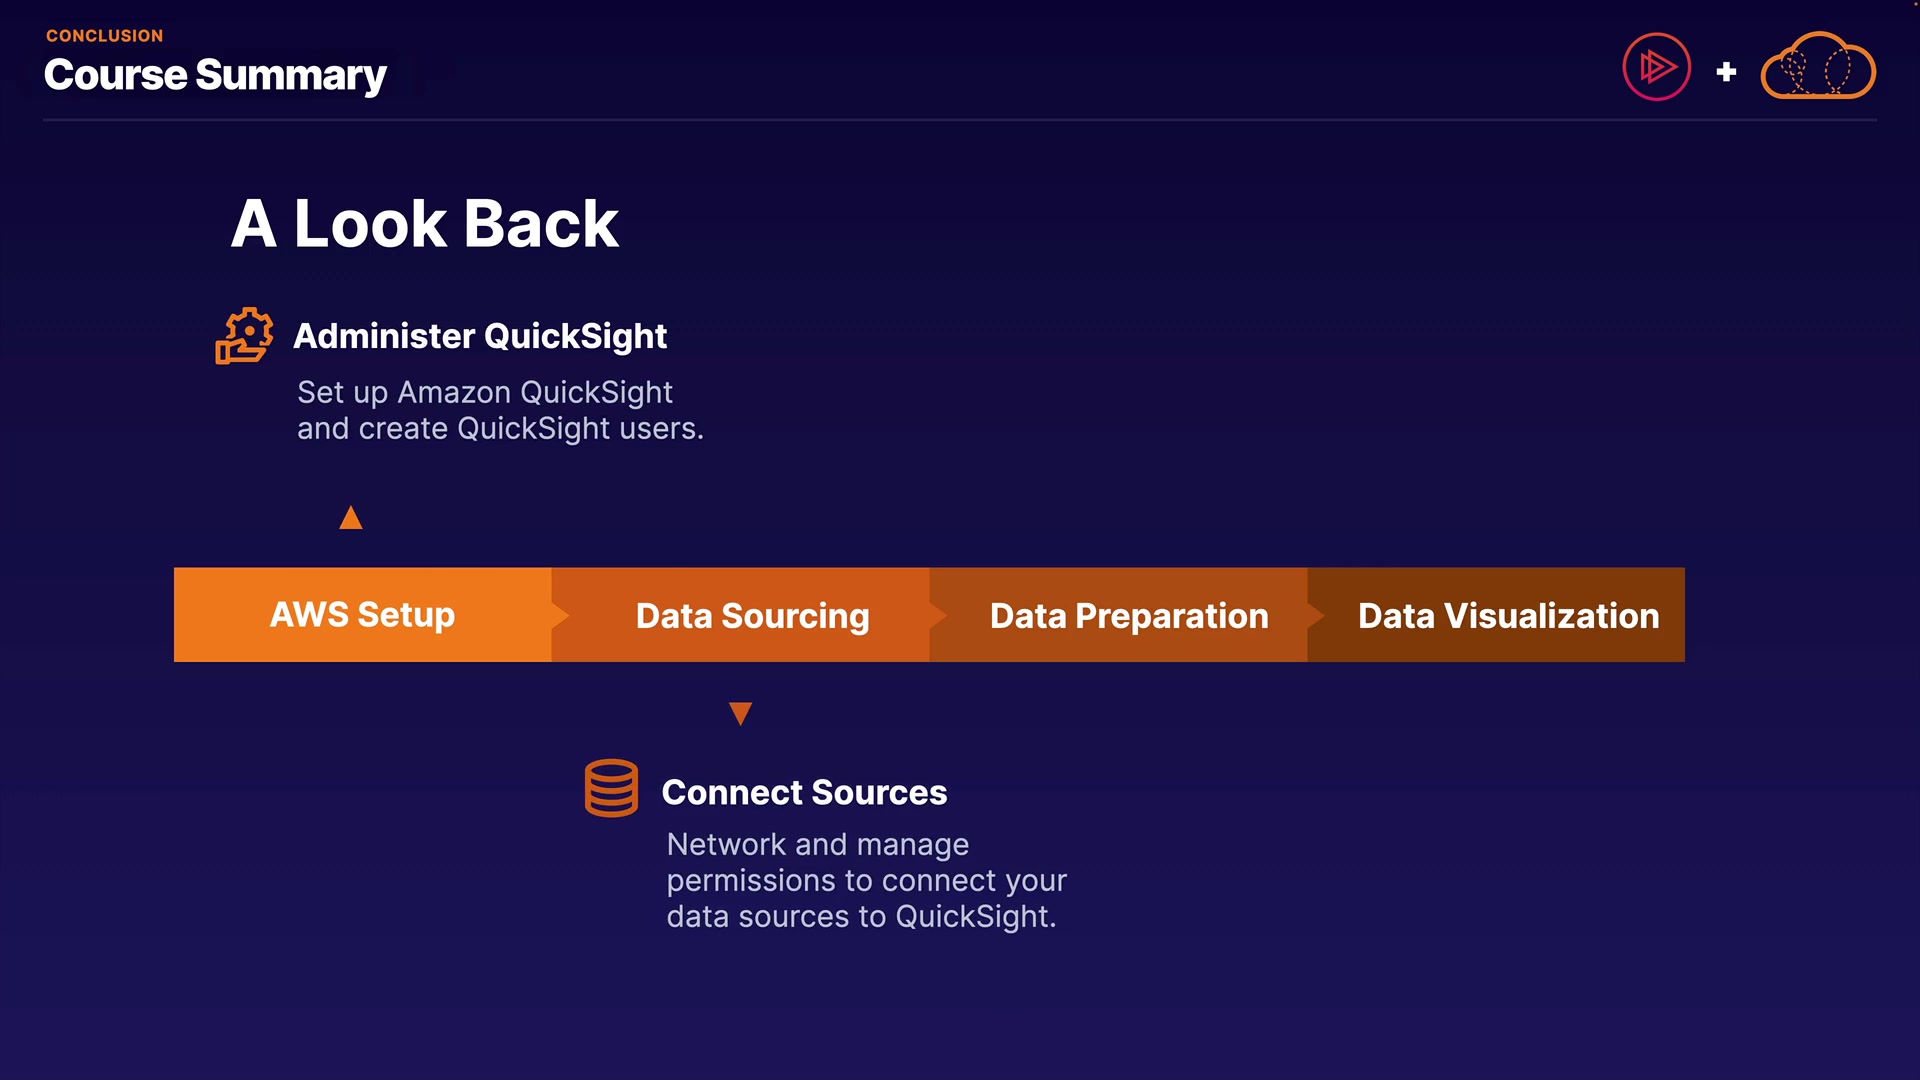Click the down triangle below Data Sourcing
This screenshot has height=1080, width=1920.
[x=740, y=713]
